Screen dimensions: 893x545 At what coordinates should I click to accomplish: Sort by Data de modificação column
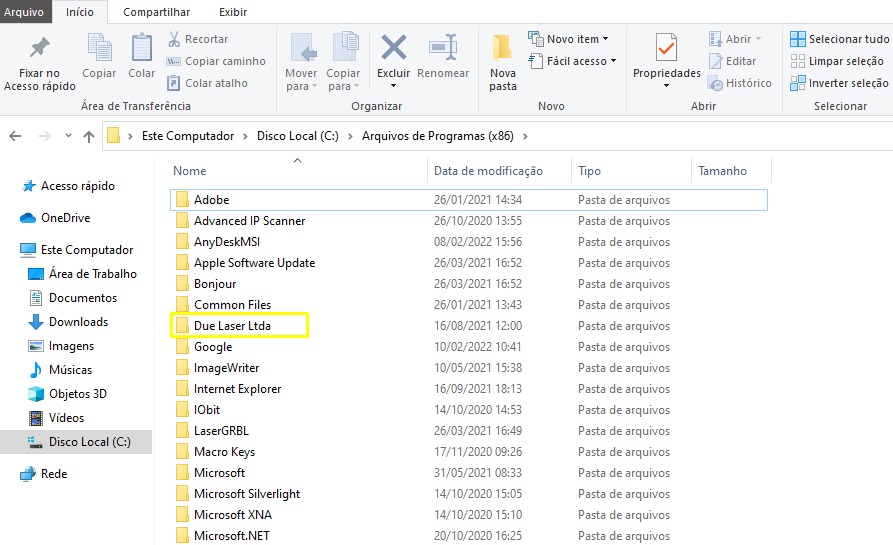click(x=499, y=171)
